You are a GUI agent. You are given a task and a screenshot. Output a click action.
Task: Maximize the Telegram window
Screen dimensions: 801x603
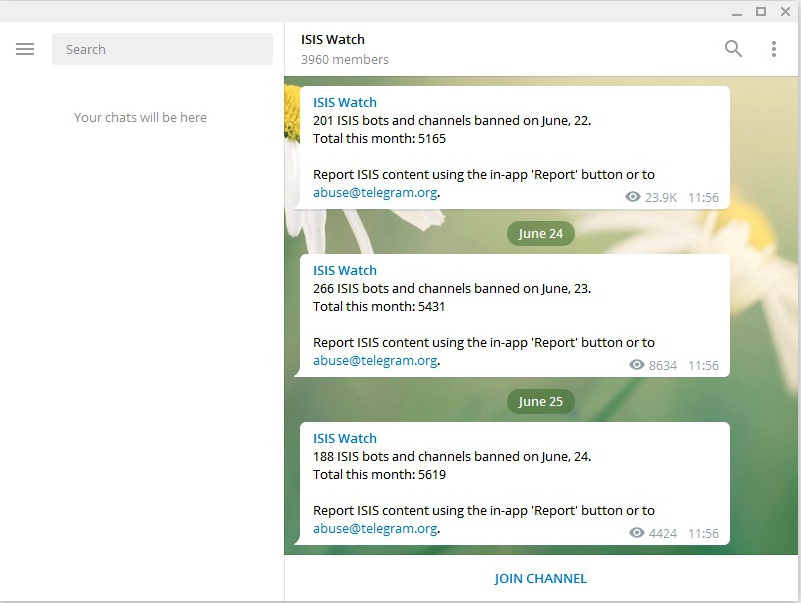tap(760, 11)
